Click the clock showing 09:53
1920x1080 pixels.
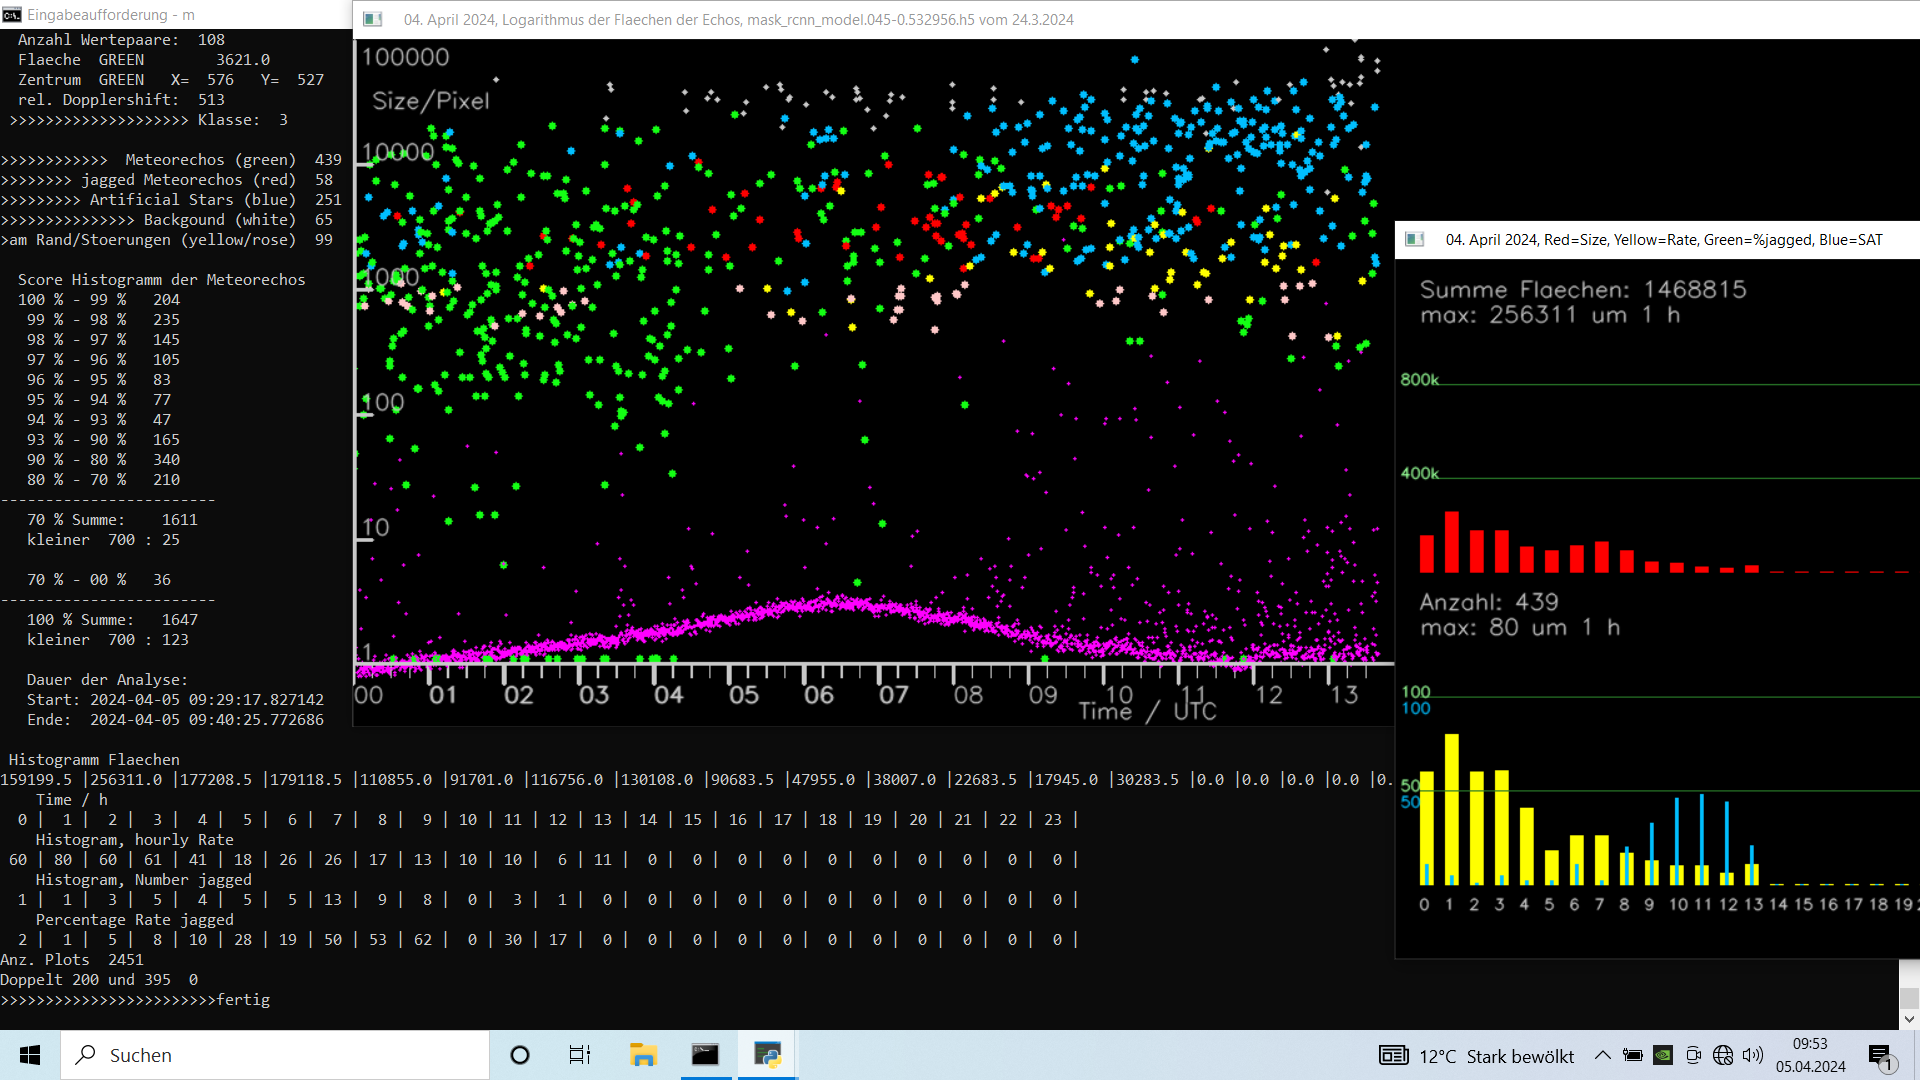click(x=1810, y=1055)
